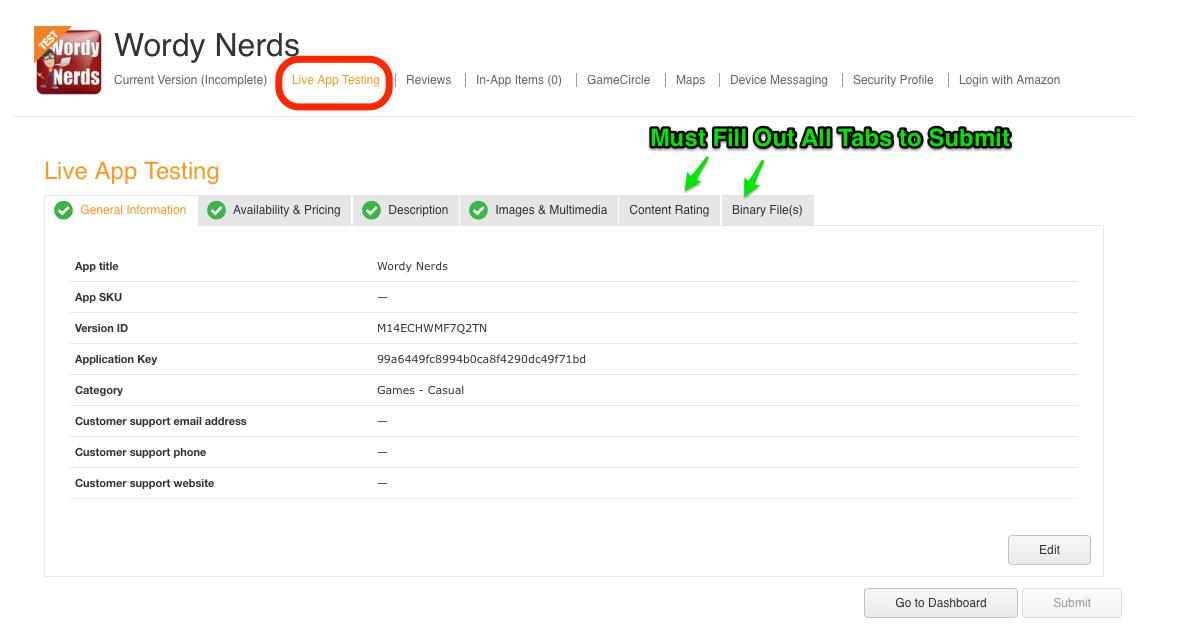Click the Version ID label

point(101,328)
